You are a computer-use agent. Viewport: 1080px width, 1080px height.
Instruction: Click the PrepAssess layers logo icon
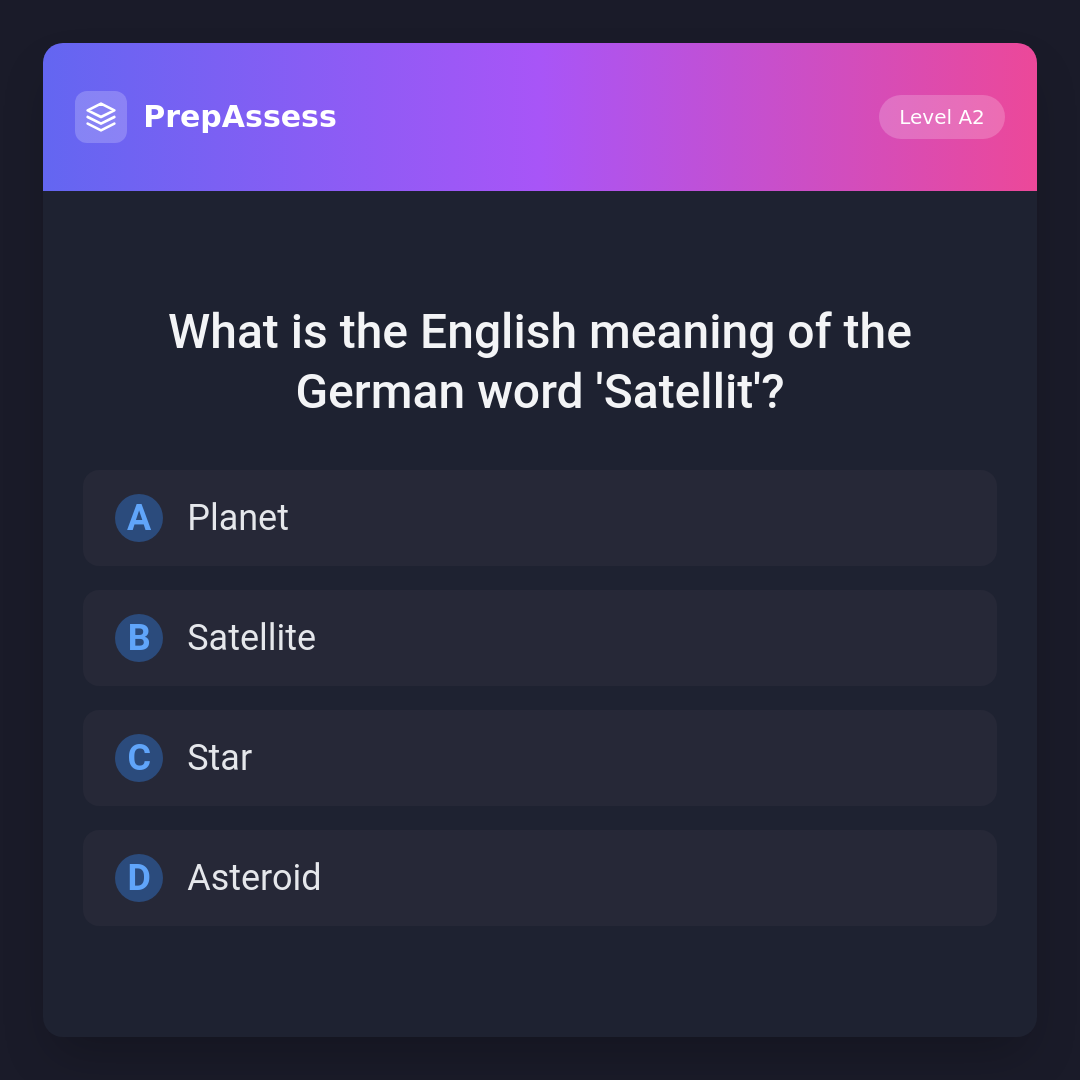coord(101,117)
